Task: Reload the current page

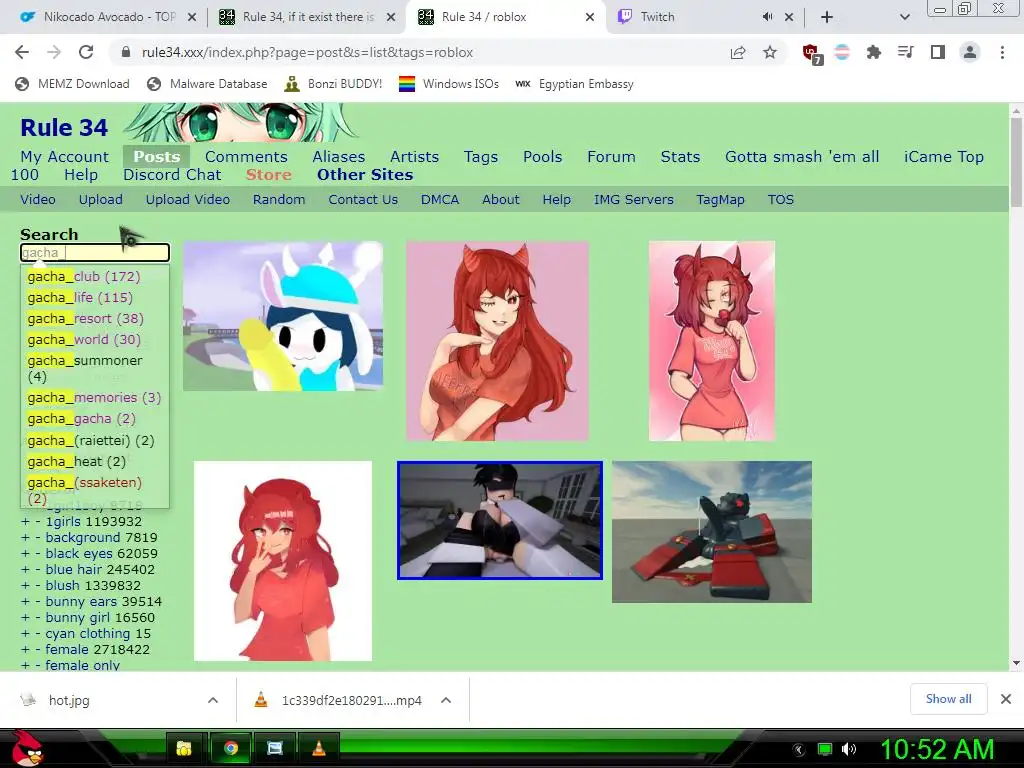Action: 86,52
